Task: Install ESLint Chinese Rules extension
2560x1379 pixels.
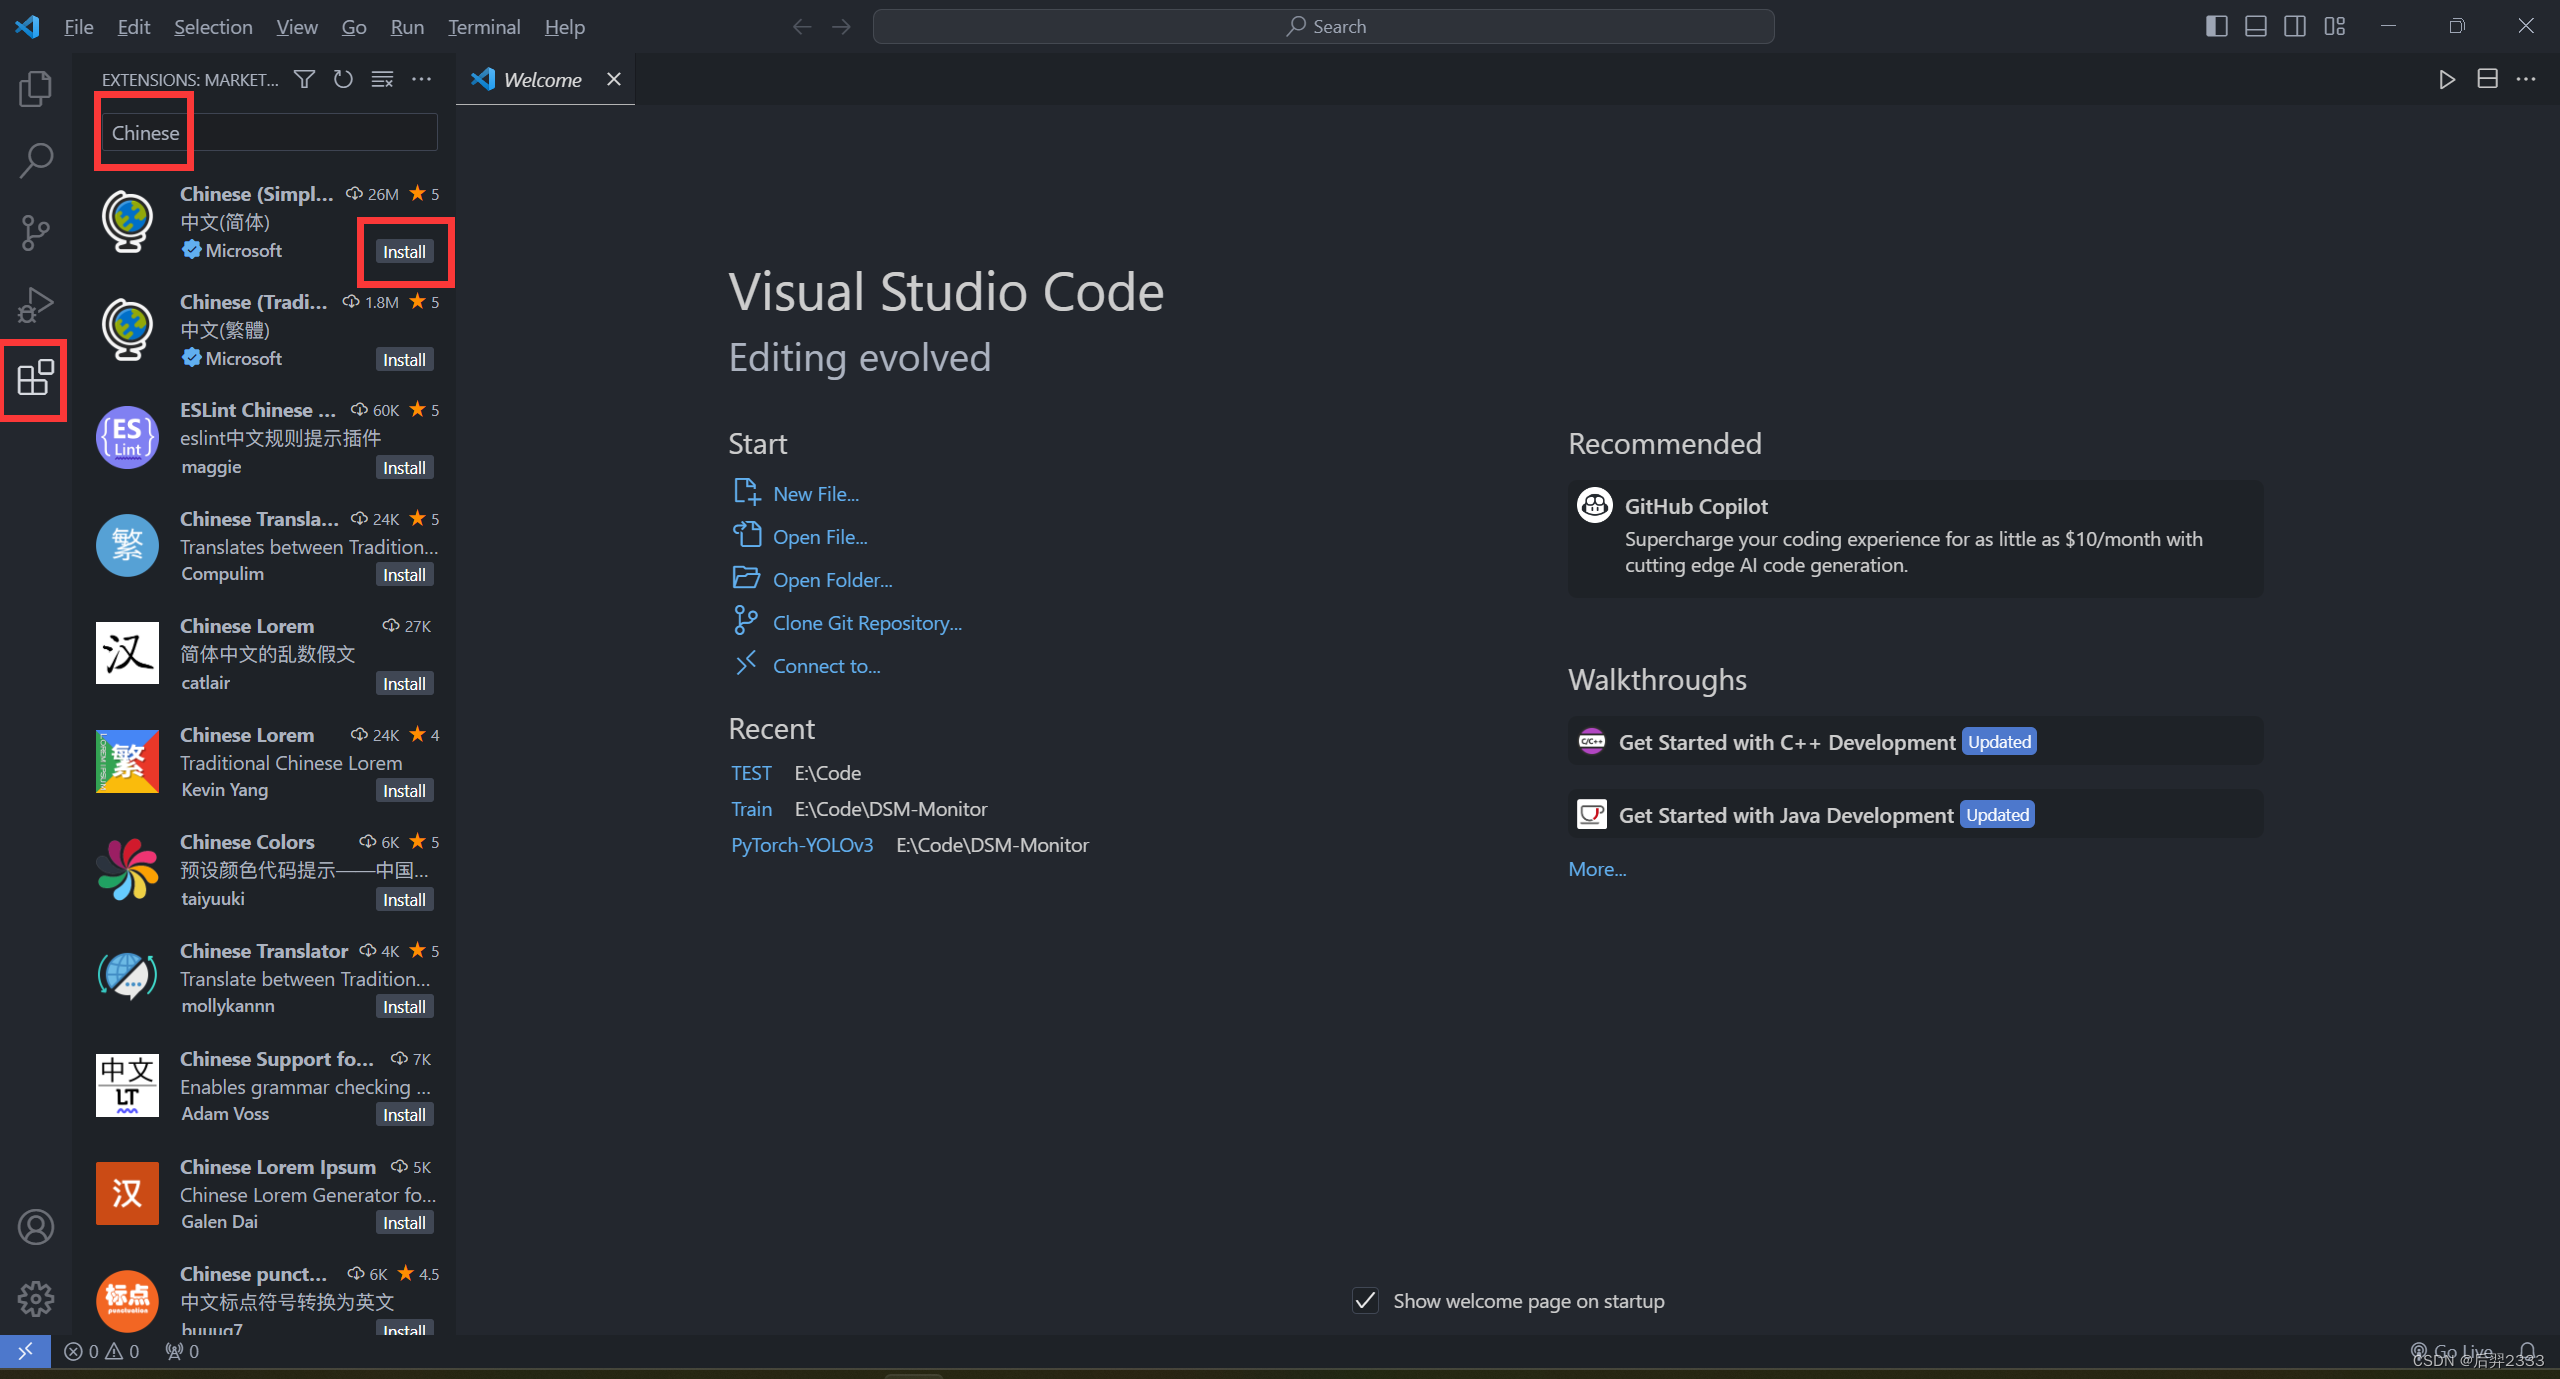Action: [x=404, y=467]
